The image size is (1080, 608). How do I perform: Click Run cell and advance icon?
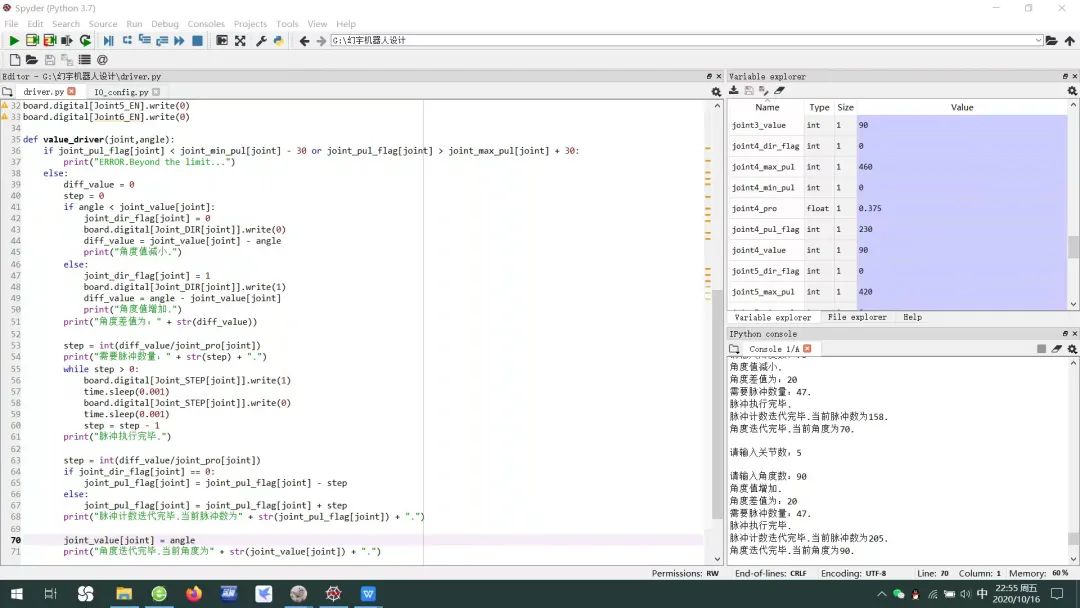coord(50,41)
